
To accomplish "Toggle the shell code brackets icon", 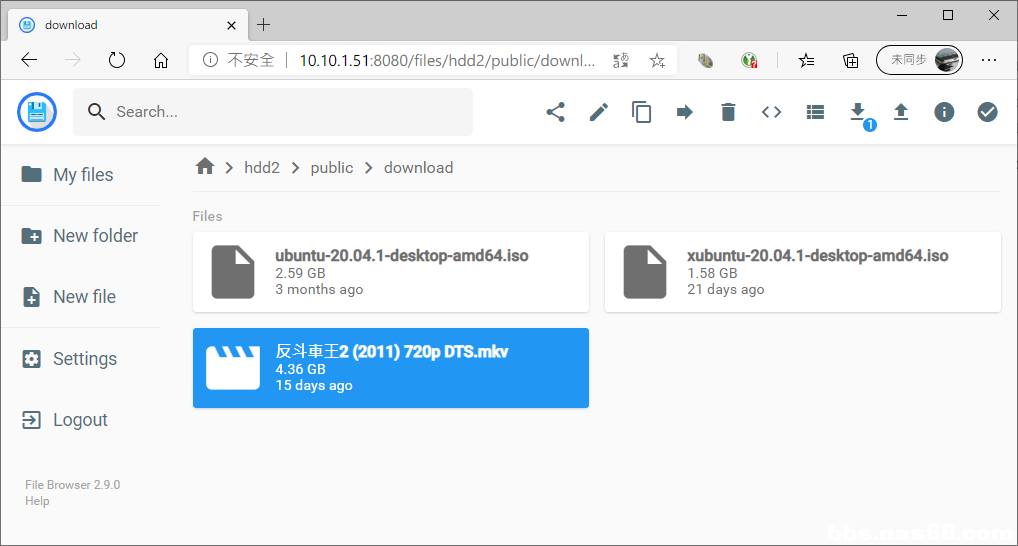I will click(x=771, y=112).
